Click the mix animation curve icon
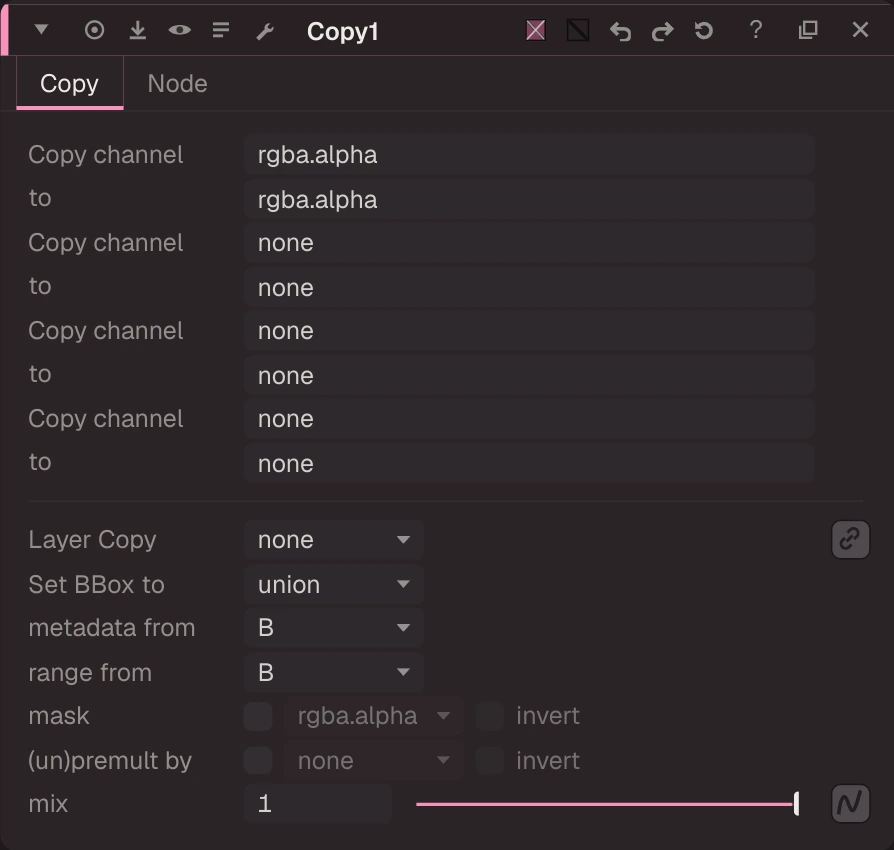Screen dimensions: 894x850 (850, 804)
